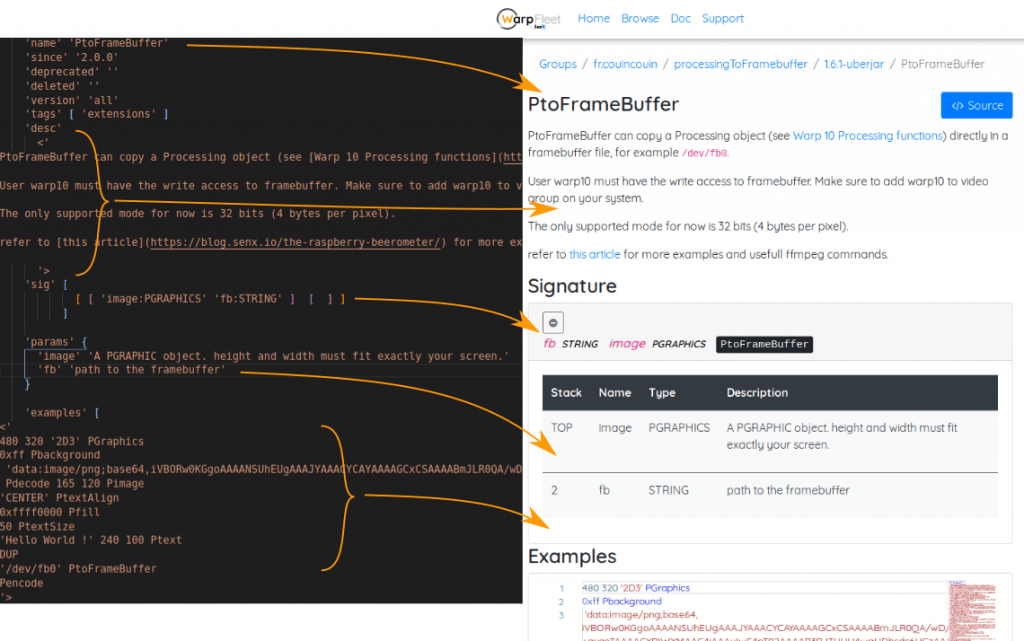Viewport: 1024px width, 641px height.
Task: Navigate to Groups breadcrumb
Action: click(x=558, y=64)
